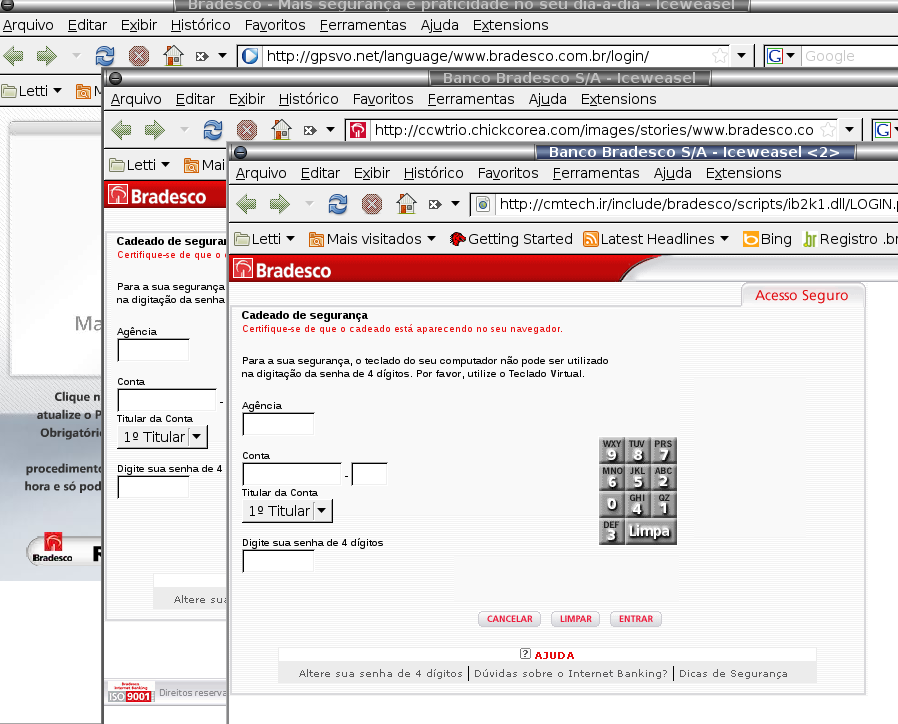Screen dimensions: 898x724
Task: Click virtual keypad key 9 WXY
Action: coord(612,450)
